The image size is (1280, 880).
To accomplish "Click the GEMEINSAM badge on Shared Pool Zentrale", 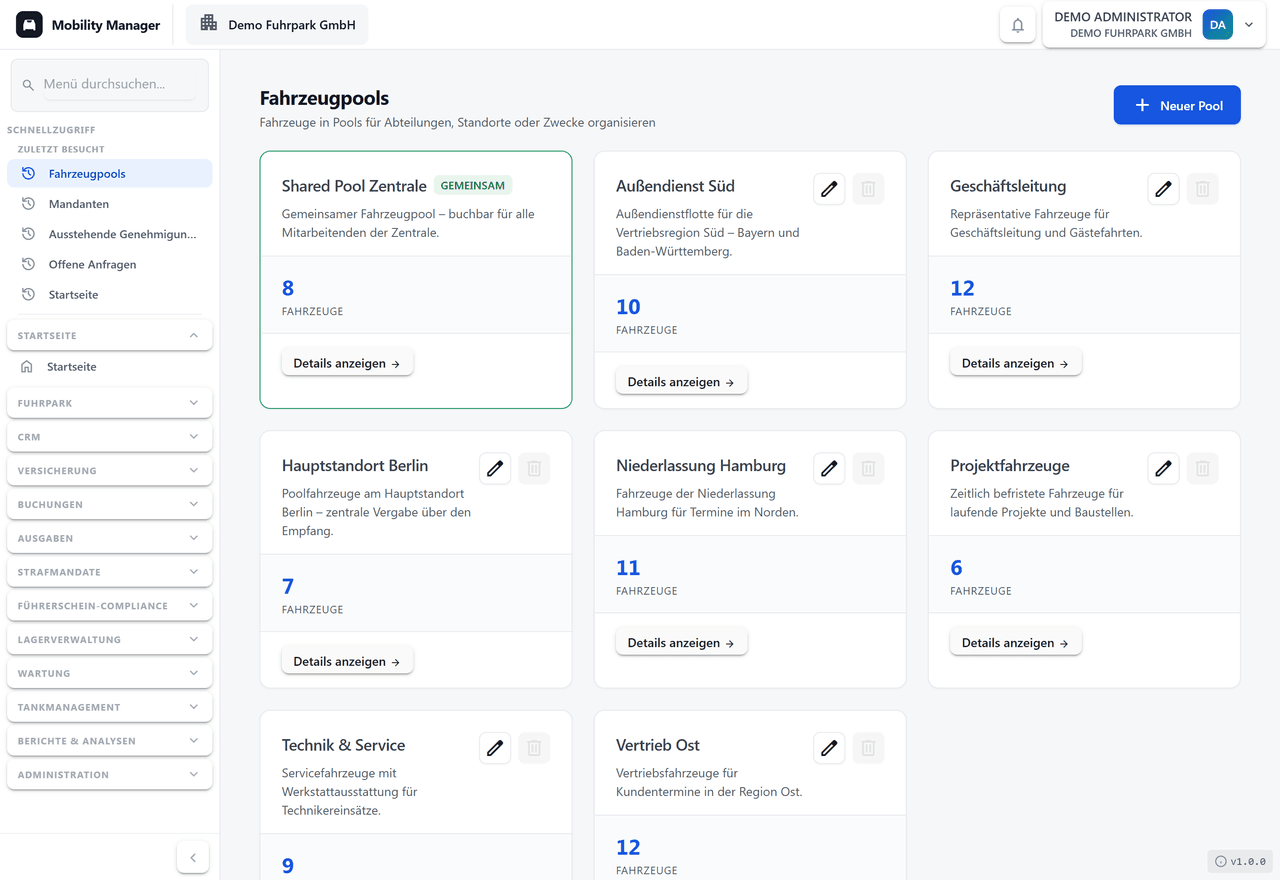I will click(x=473, y=185).
